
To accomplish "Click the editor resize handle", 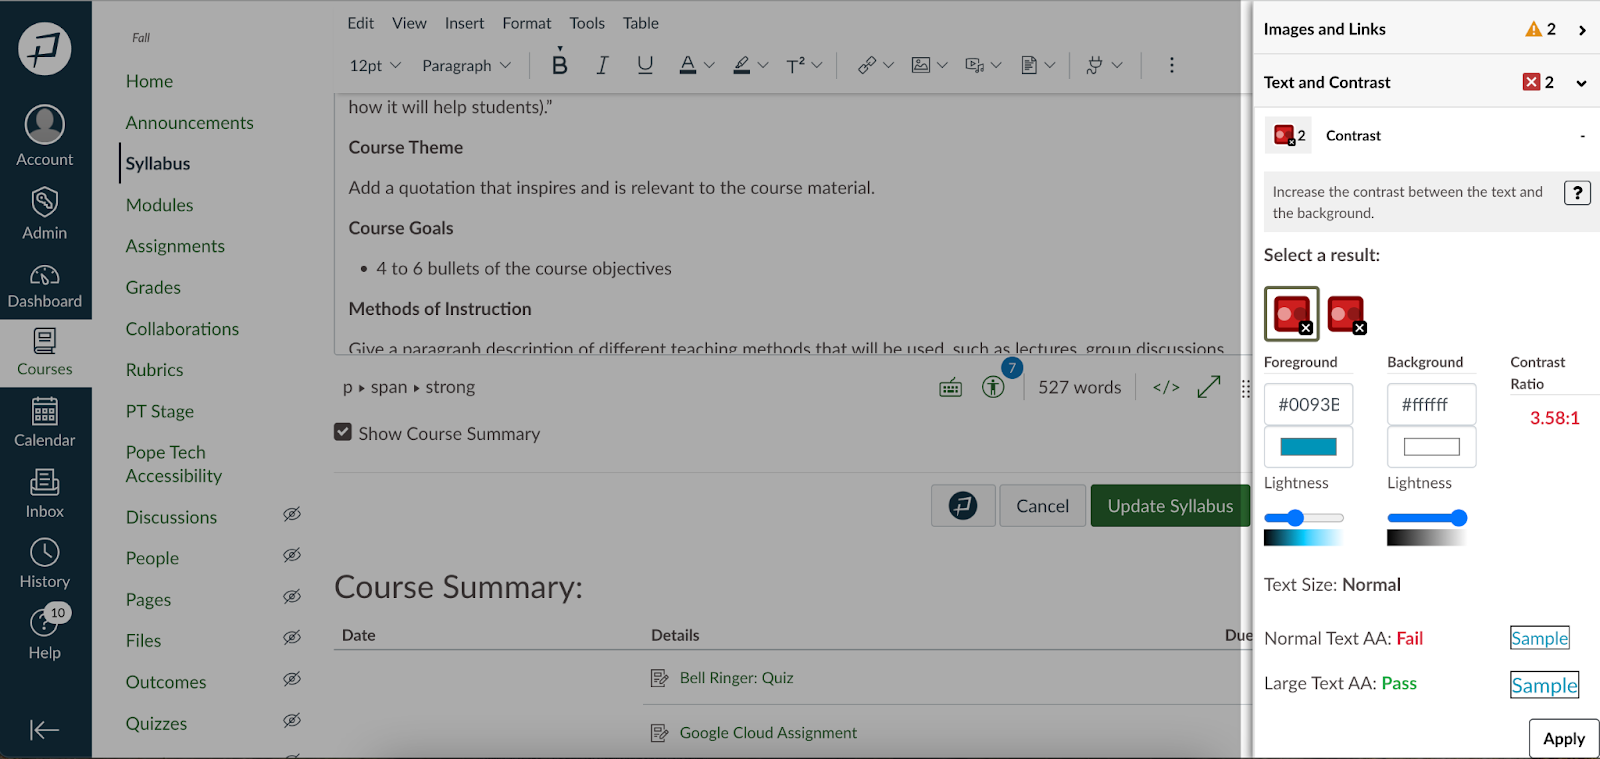I will (x=1245, y=388).
